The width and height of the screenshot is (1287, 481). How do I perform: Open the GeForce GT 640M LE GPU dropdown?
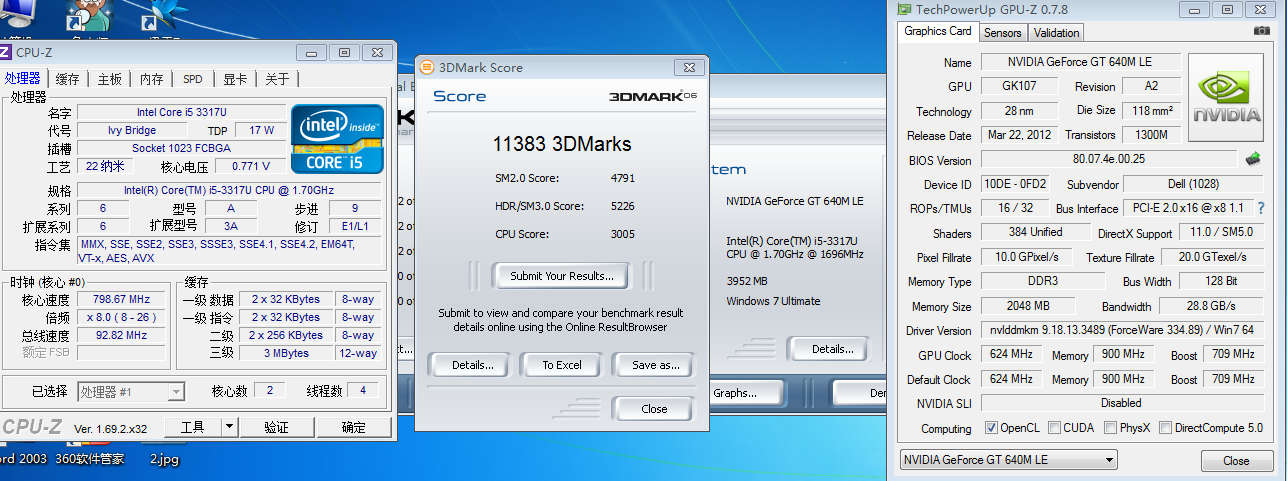(x=1008, y=460)
